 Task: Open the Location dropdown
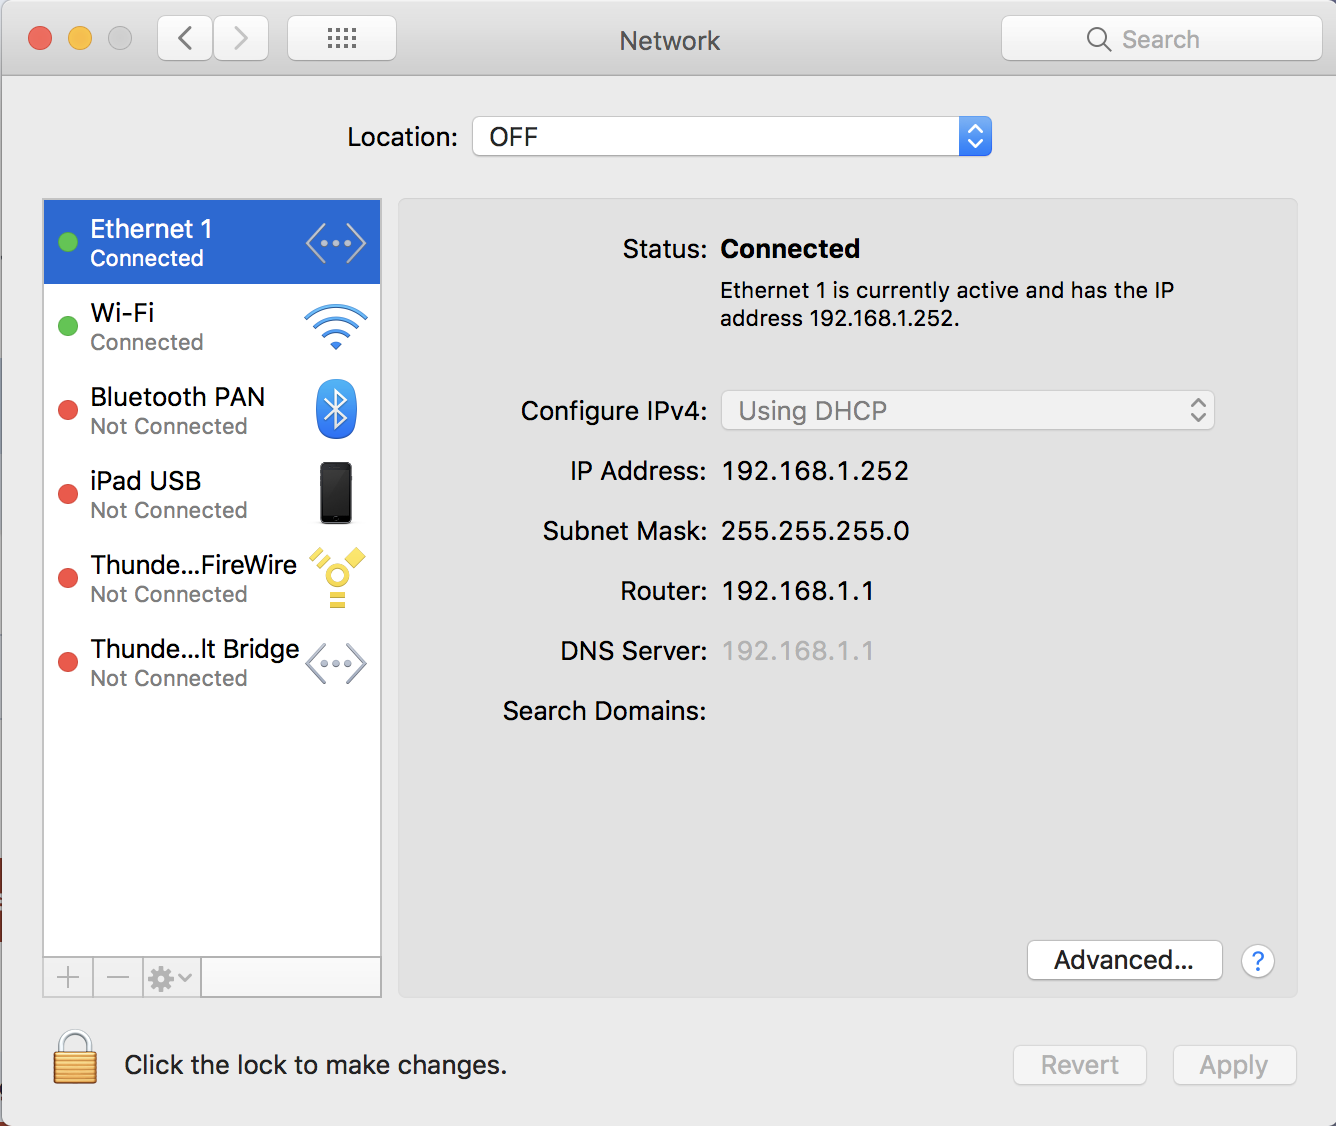pos(731,137)
